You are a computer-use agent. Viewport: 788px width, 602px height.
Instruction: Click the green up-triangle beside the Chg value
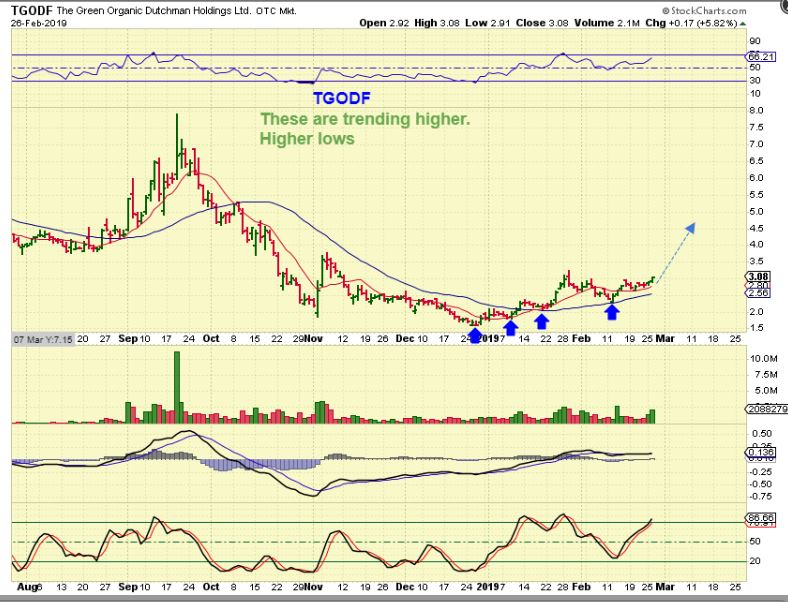(x=743, y=24)
